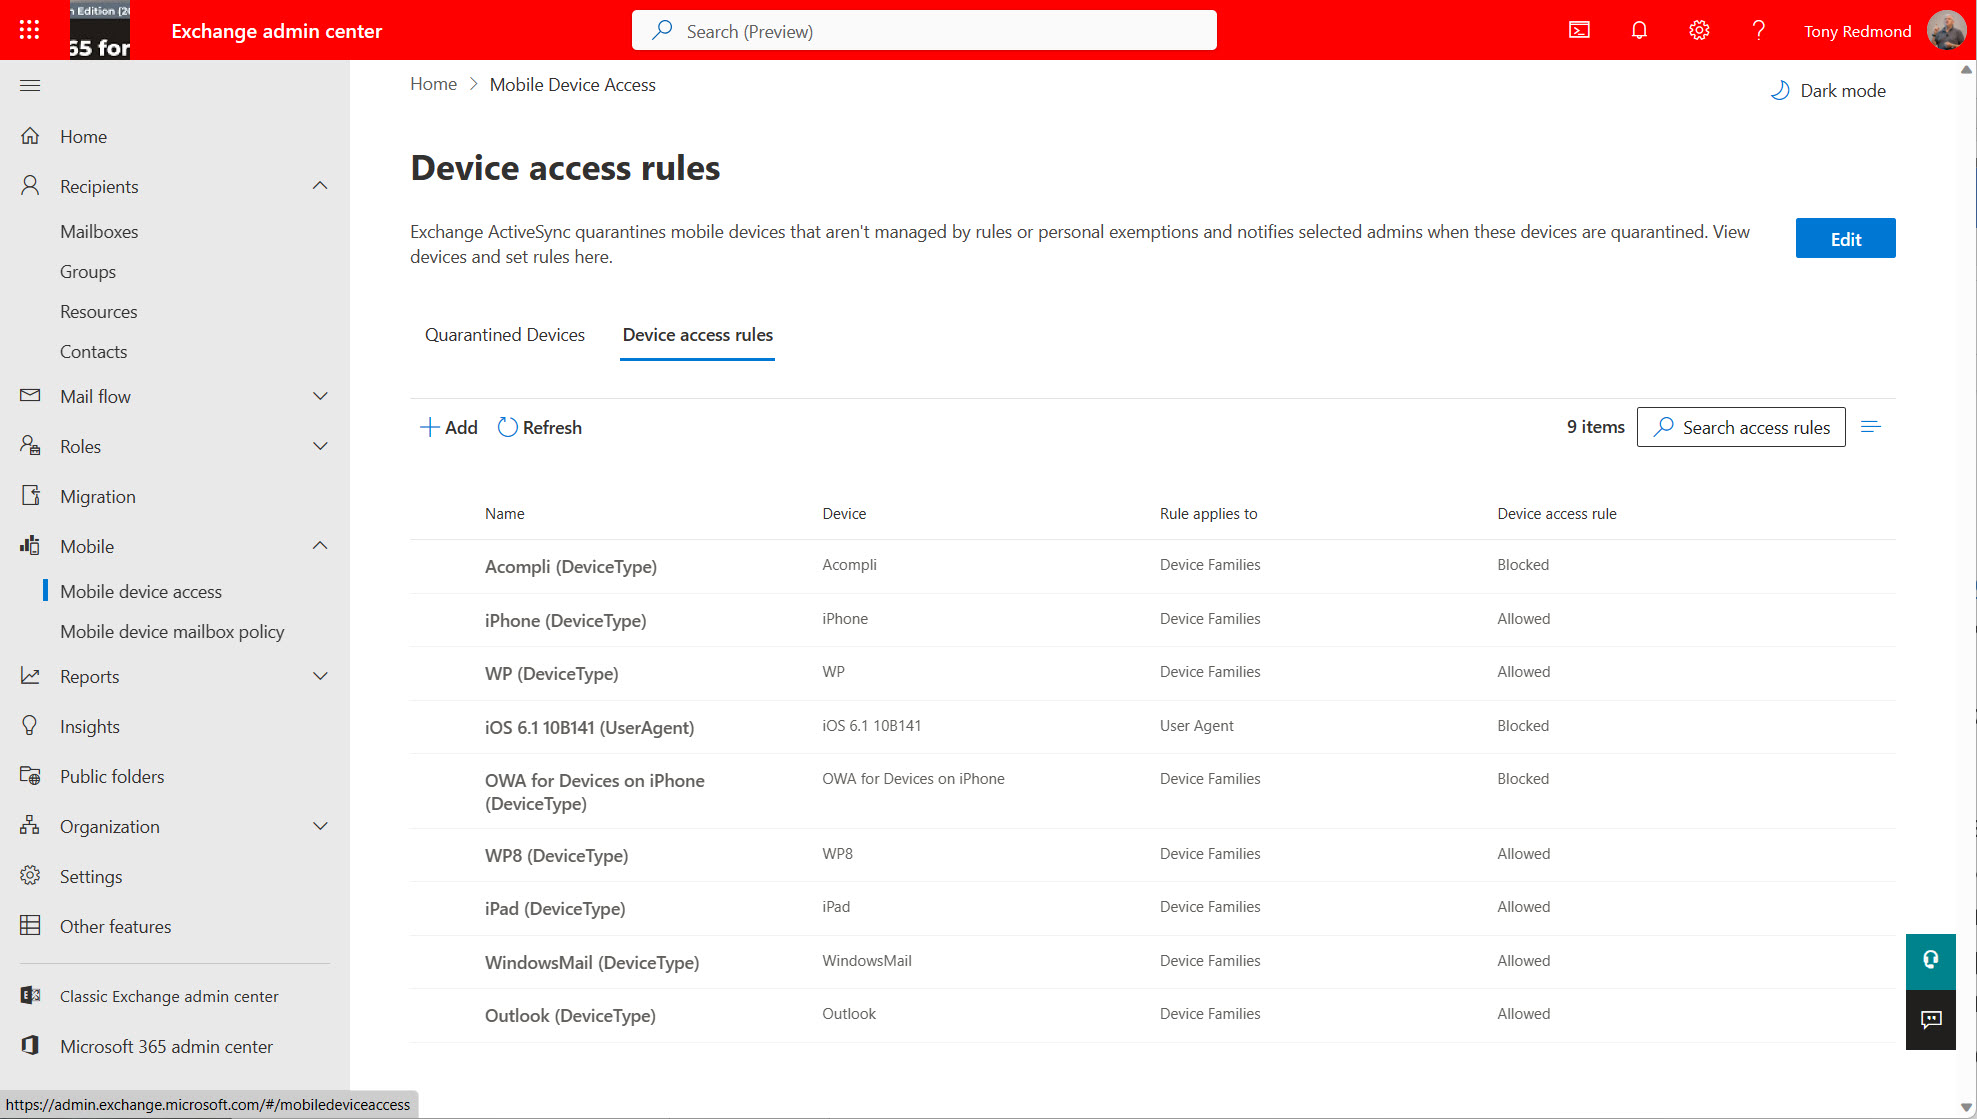Expand the Reports section chevron
Image resolution: width=1977 pixels, height=1119 pixels.
pyautogui.click(x=320, y=676)
